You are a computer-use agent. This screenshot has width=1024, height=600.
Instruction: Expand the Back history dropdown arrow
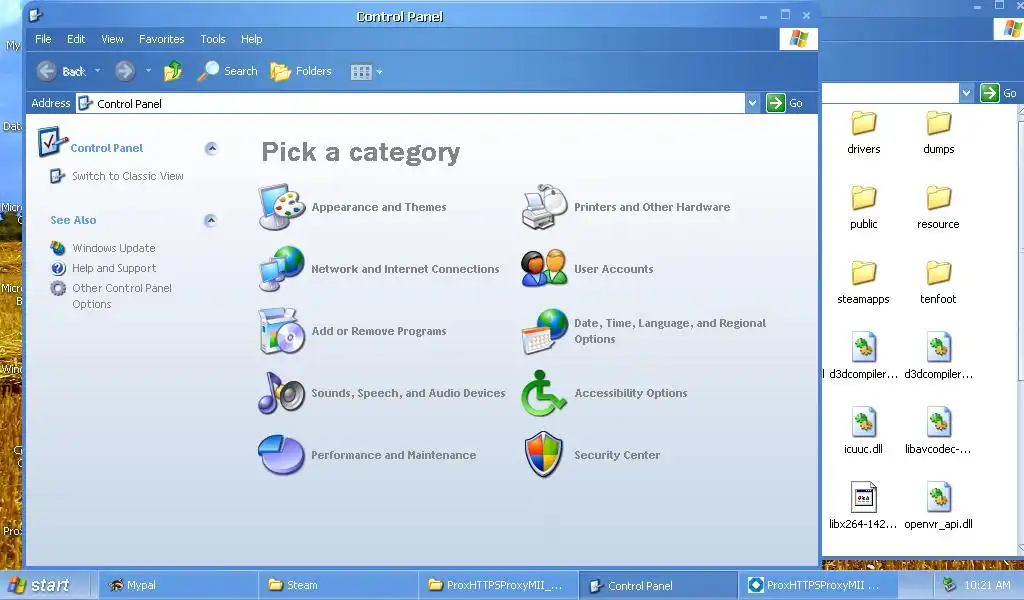tap(97, 71)
